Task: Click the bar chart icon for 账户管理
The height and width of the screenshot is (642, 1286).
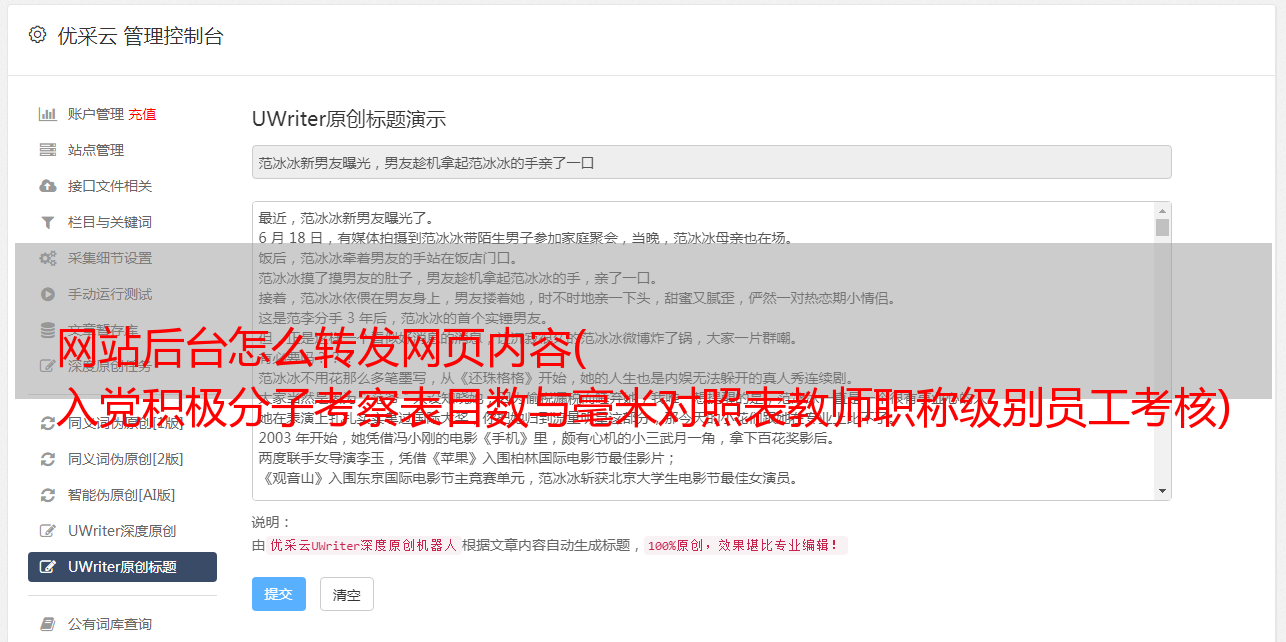Action: click(x=47, y=114)
